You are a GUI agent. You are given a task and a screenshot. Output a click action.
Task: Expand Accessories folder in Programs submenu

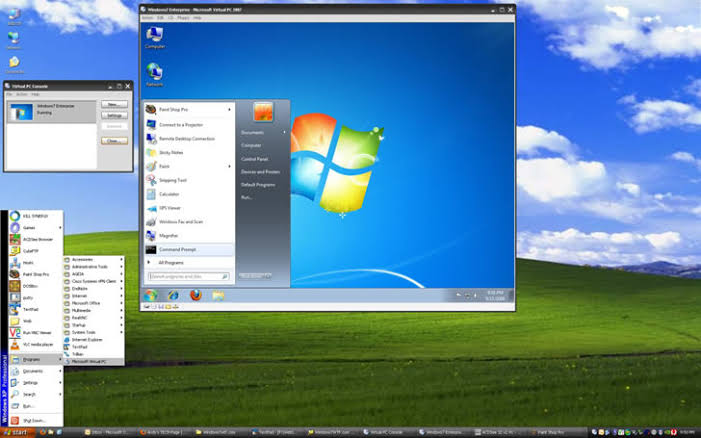[x=93, y=260]
